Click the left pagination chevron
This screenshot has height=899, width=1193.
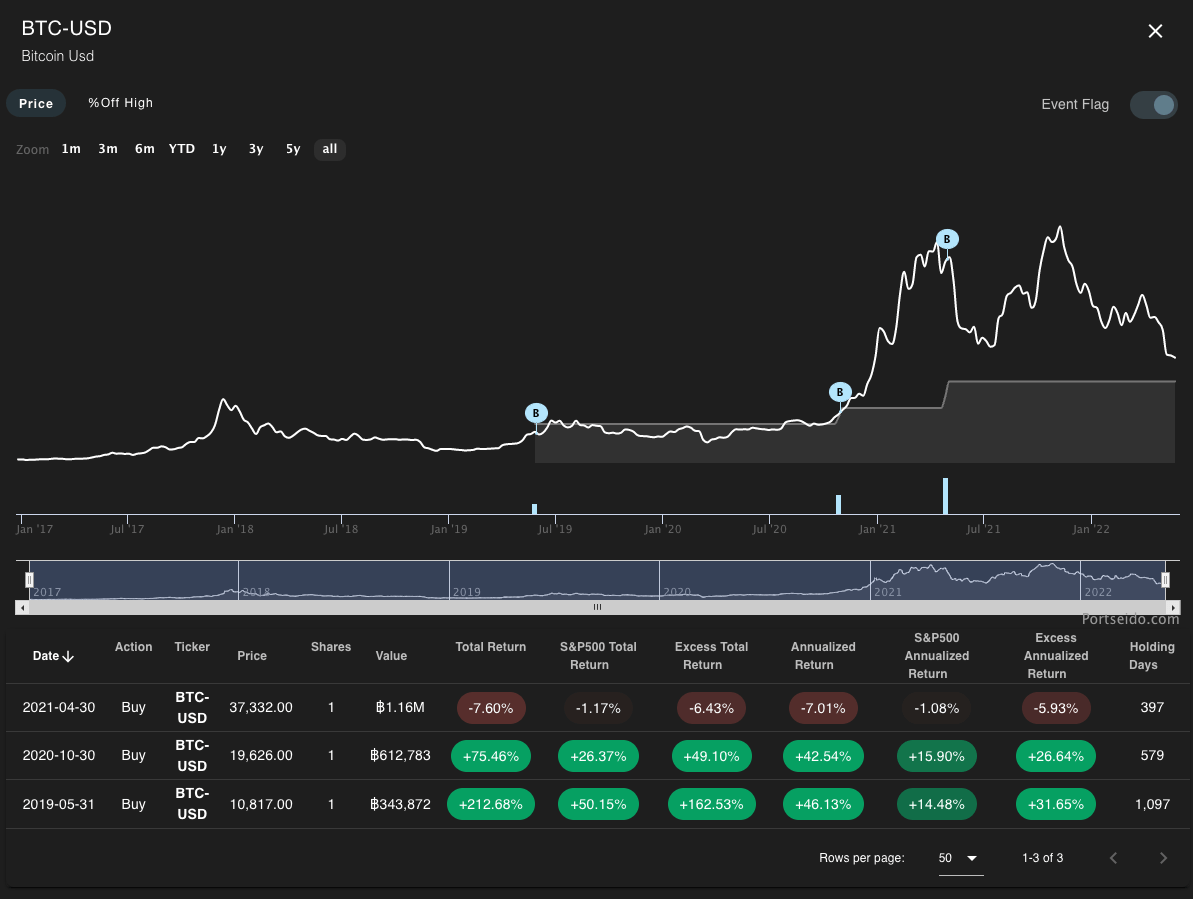1113,857
